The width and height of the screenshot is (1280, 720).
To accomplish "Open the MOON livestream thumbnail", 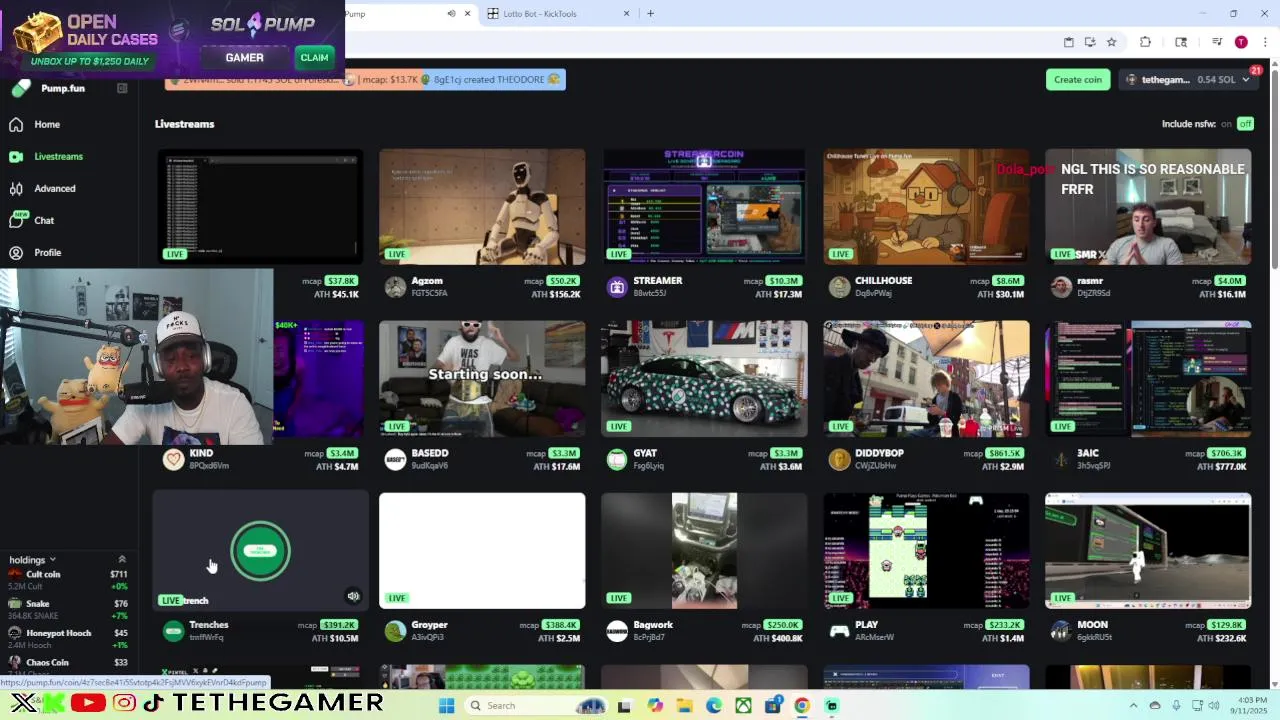I will (1148, 551).
